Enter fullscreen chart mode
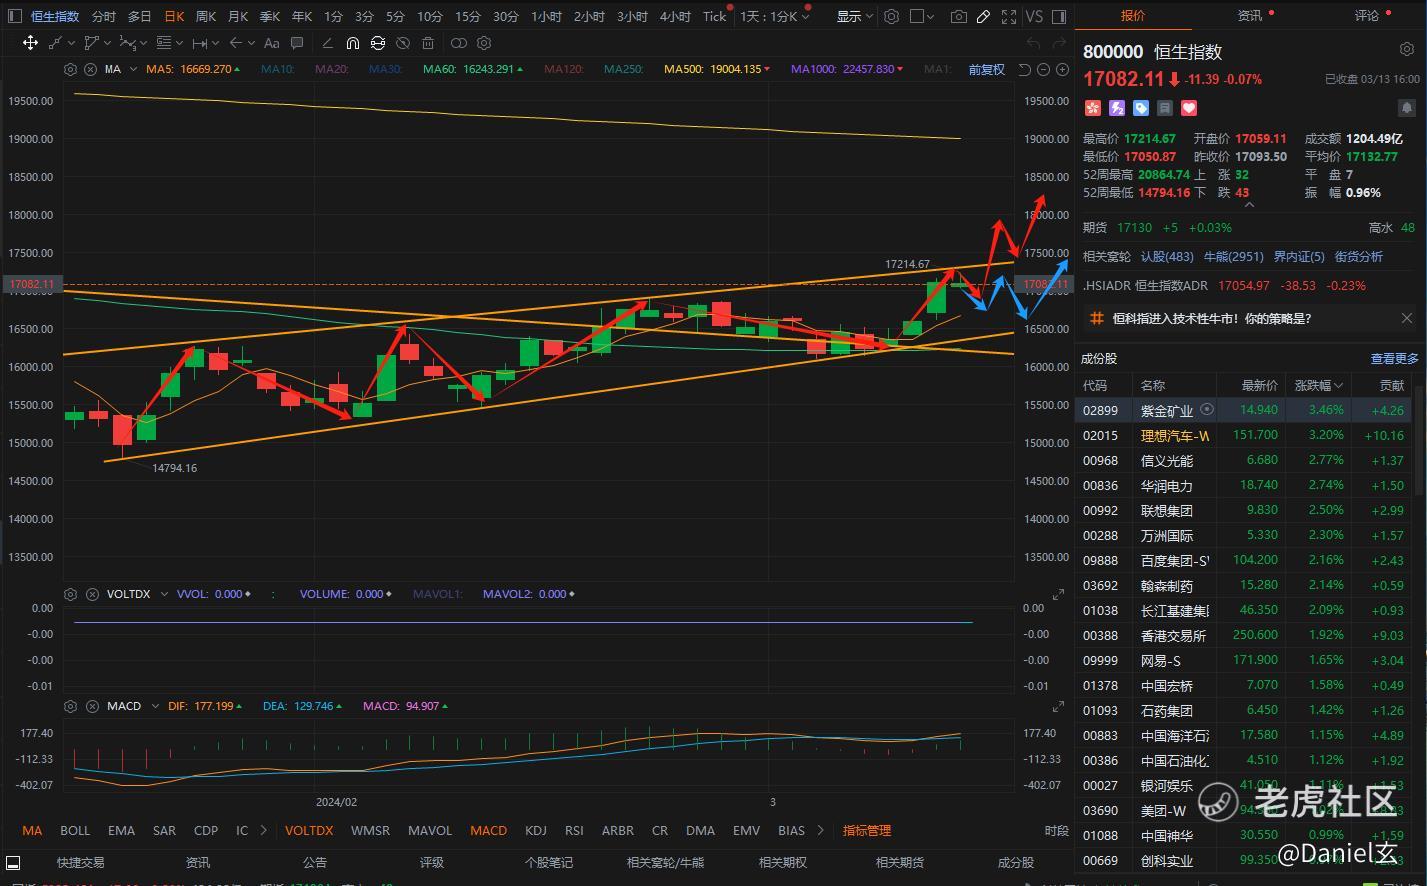The height and width of the screenshot is (886, 1427). (1009, 16)
